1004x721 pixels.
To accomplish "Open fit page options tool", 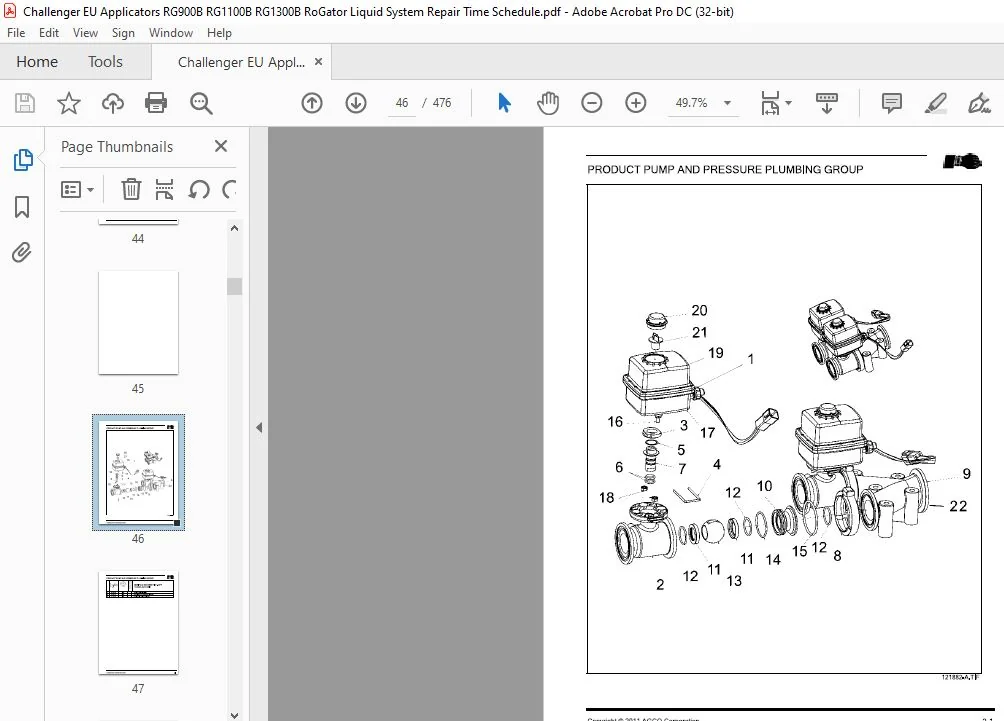I will click(770, 103).
